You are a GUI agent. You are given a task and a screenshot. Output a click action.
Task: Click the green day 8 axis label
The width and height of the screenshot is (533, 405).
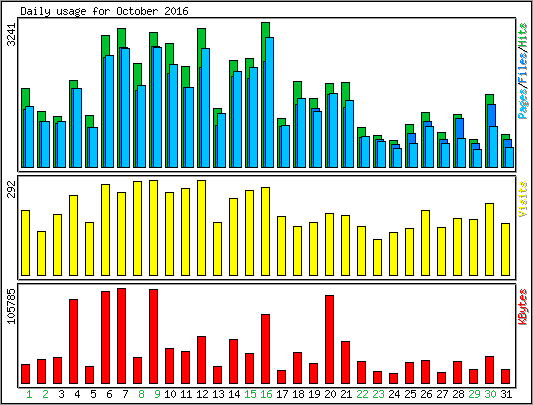141,394
